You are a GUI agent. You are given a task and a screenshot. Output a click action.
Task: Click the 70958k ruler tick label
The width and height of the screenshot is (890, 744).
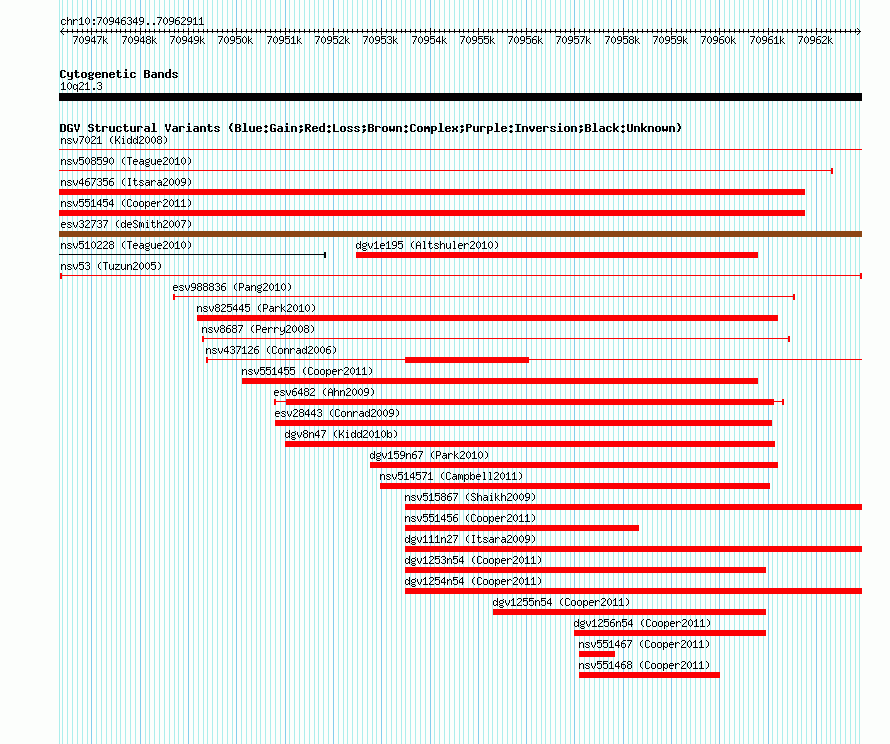click(x=622, y=40)
